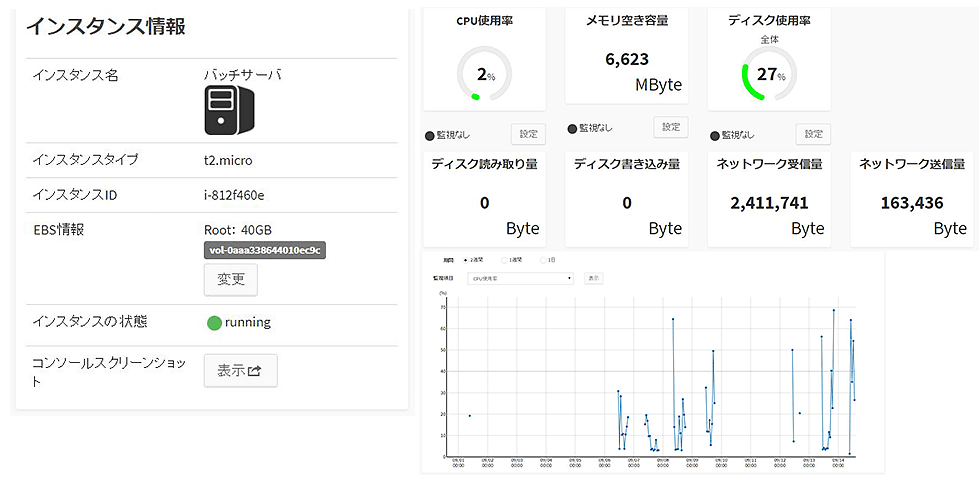Viewport: 980px width, 480px height.
Task: Click 設定 button below メモリ空き容量 card
Action: (x=670, y=127)
